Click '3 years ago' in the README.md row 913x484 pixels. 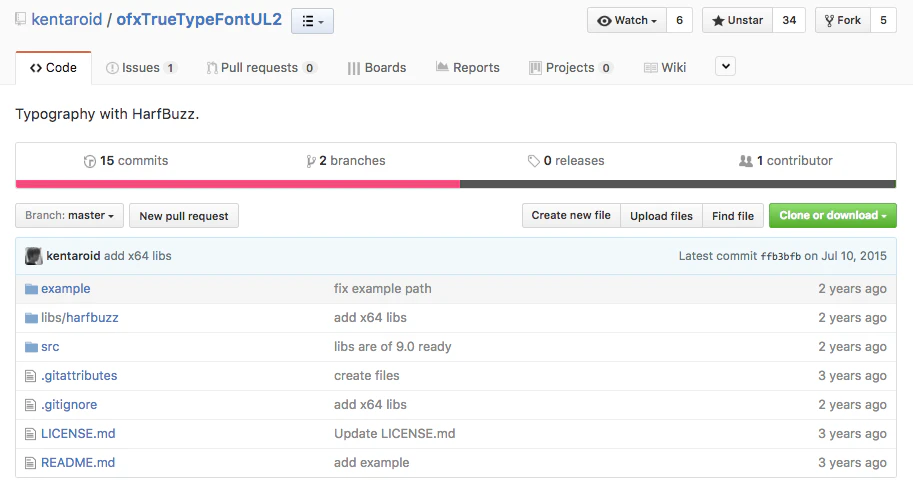point(852,463)
